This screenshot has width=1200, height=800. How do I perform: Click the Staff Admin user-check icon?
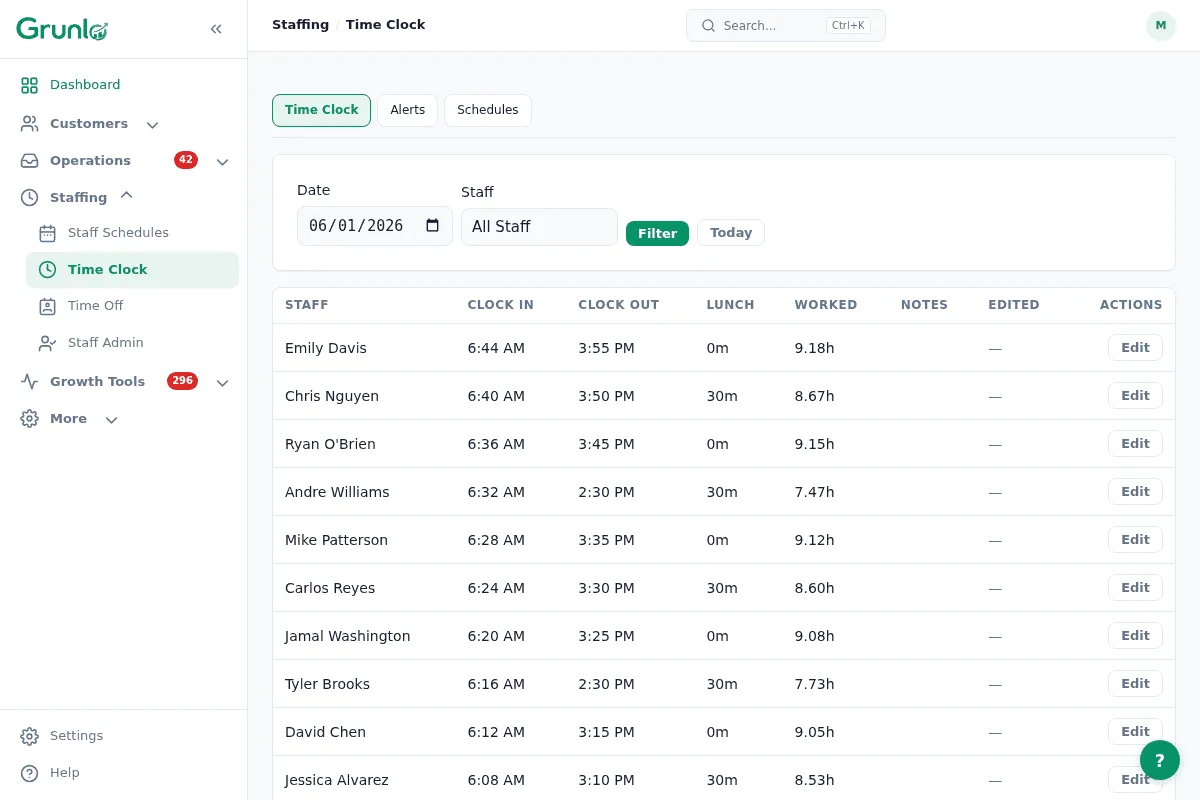point(47,343)
